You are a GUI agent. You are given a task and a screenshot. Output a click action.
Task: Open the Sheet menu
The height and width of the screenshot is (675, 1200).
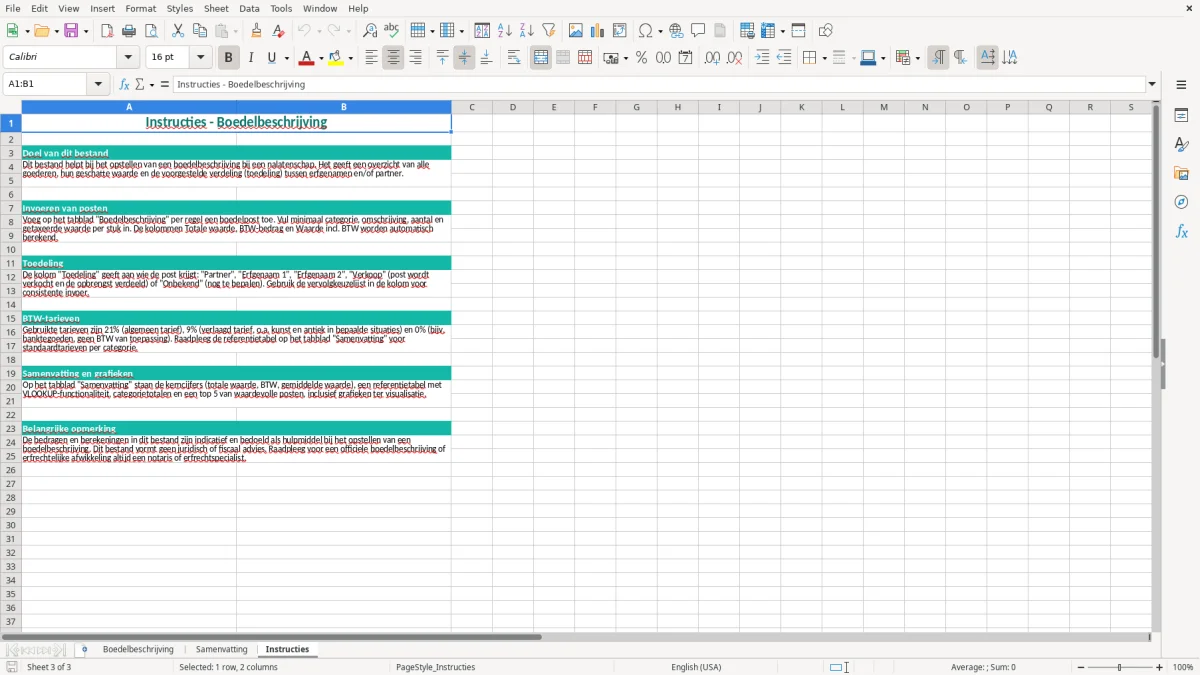tap(216, 8)
